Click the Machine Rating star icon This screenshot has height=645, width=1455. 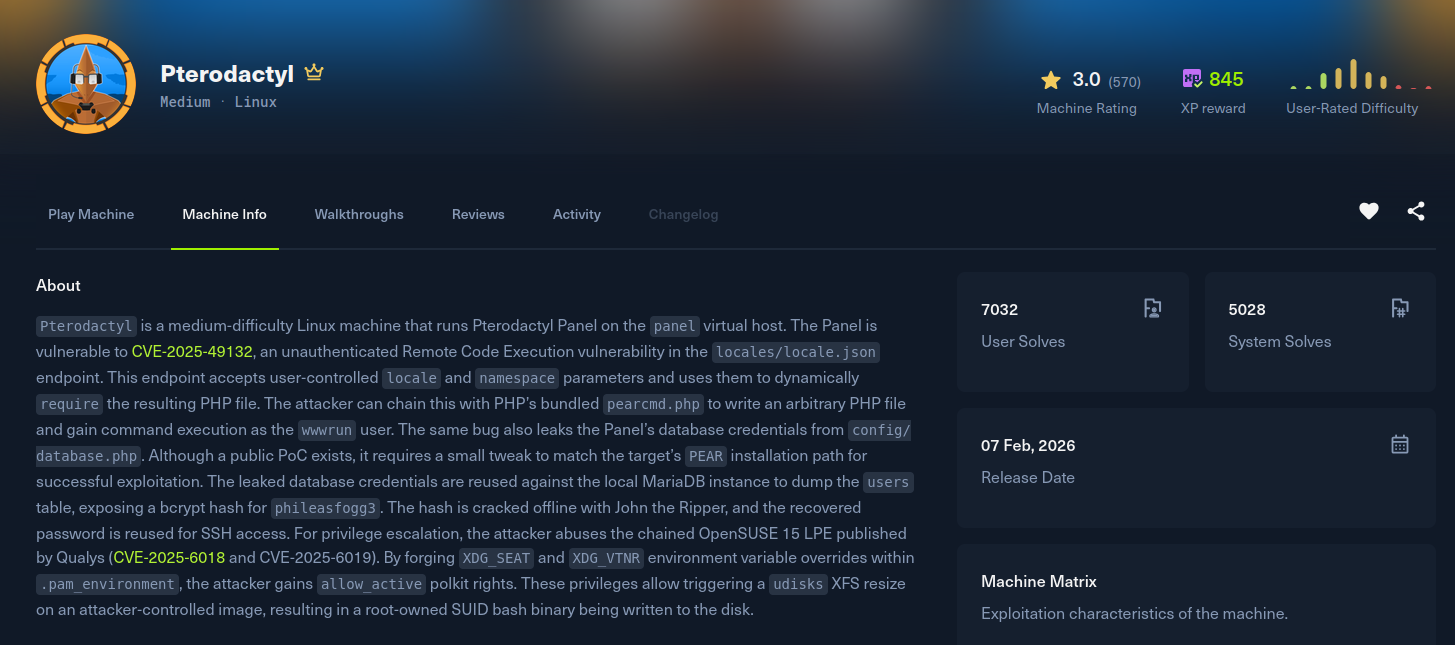tap(1051, 80)
